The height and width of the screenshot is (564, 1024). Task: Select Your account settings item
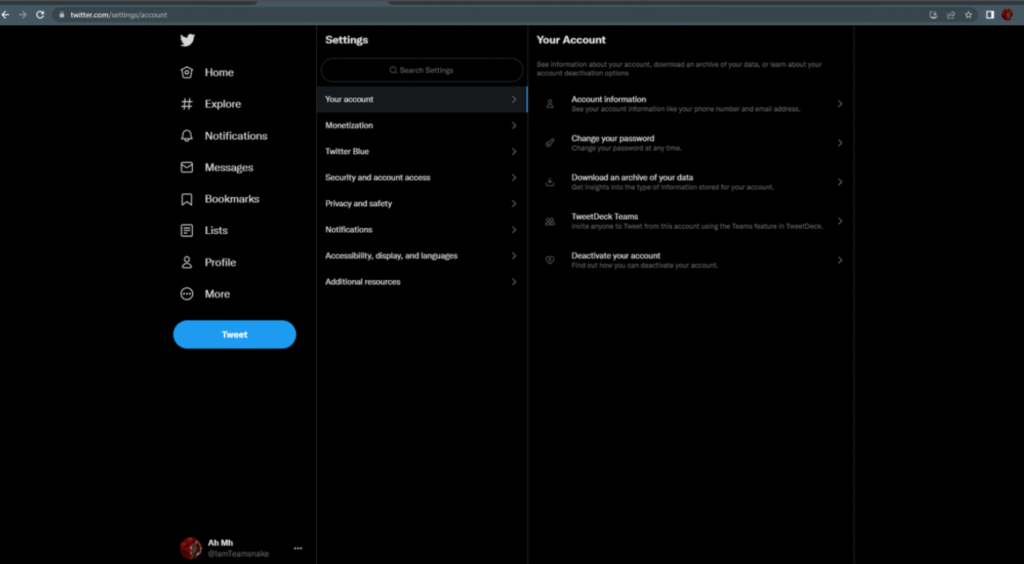click(422, 99)
